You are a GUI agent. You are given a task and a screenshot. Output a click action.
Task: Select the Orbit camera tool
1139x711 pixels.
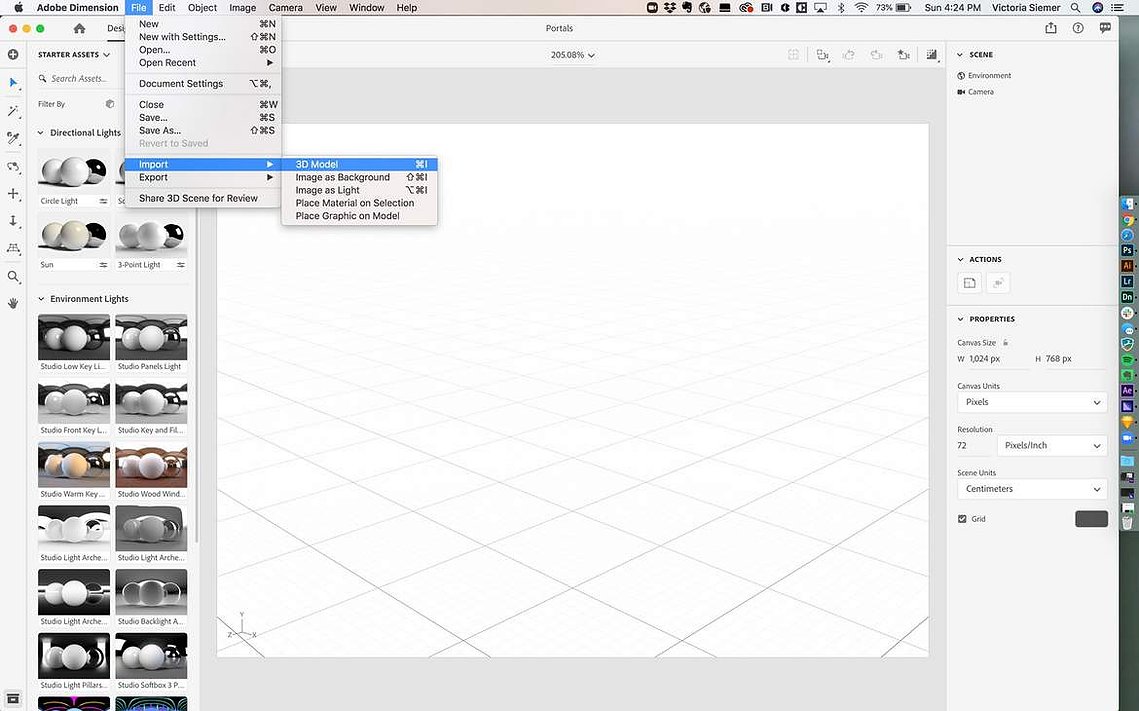(13, 166)
